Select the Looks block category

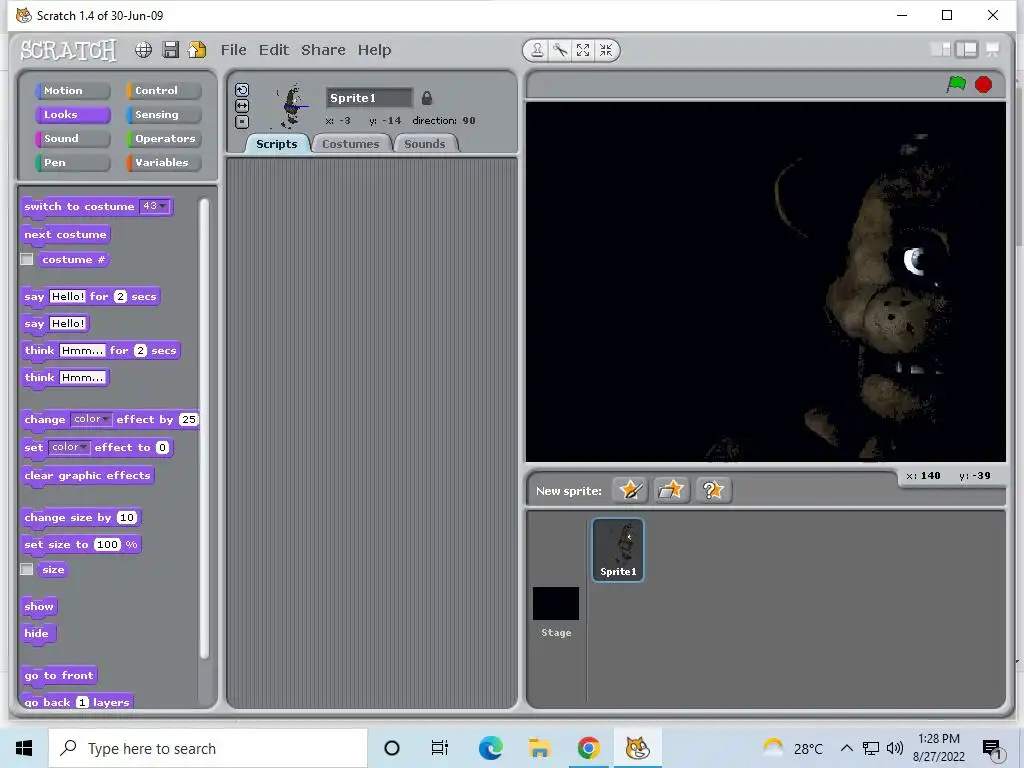click(x=72, y=115)
